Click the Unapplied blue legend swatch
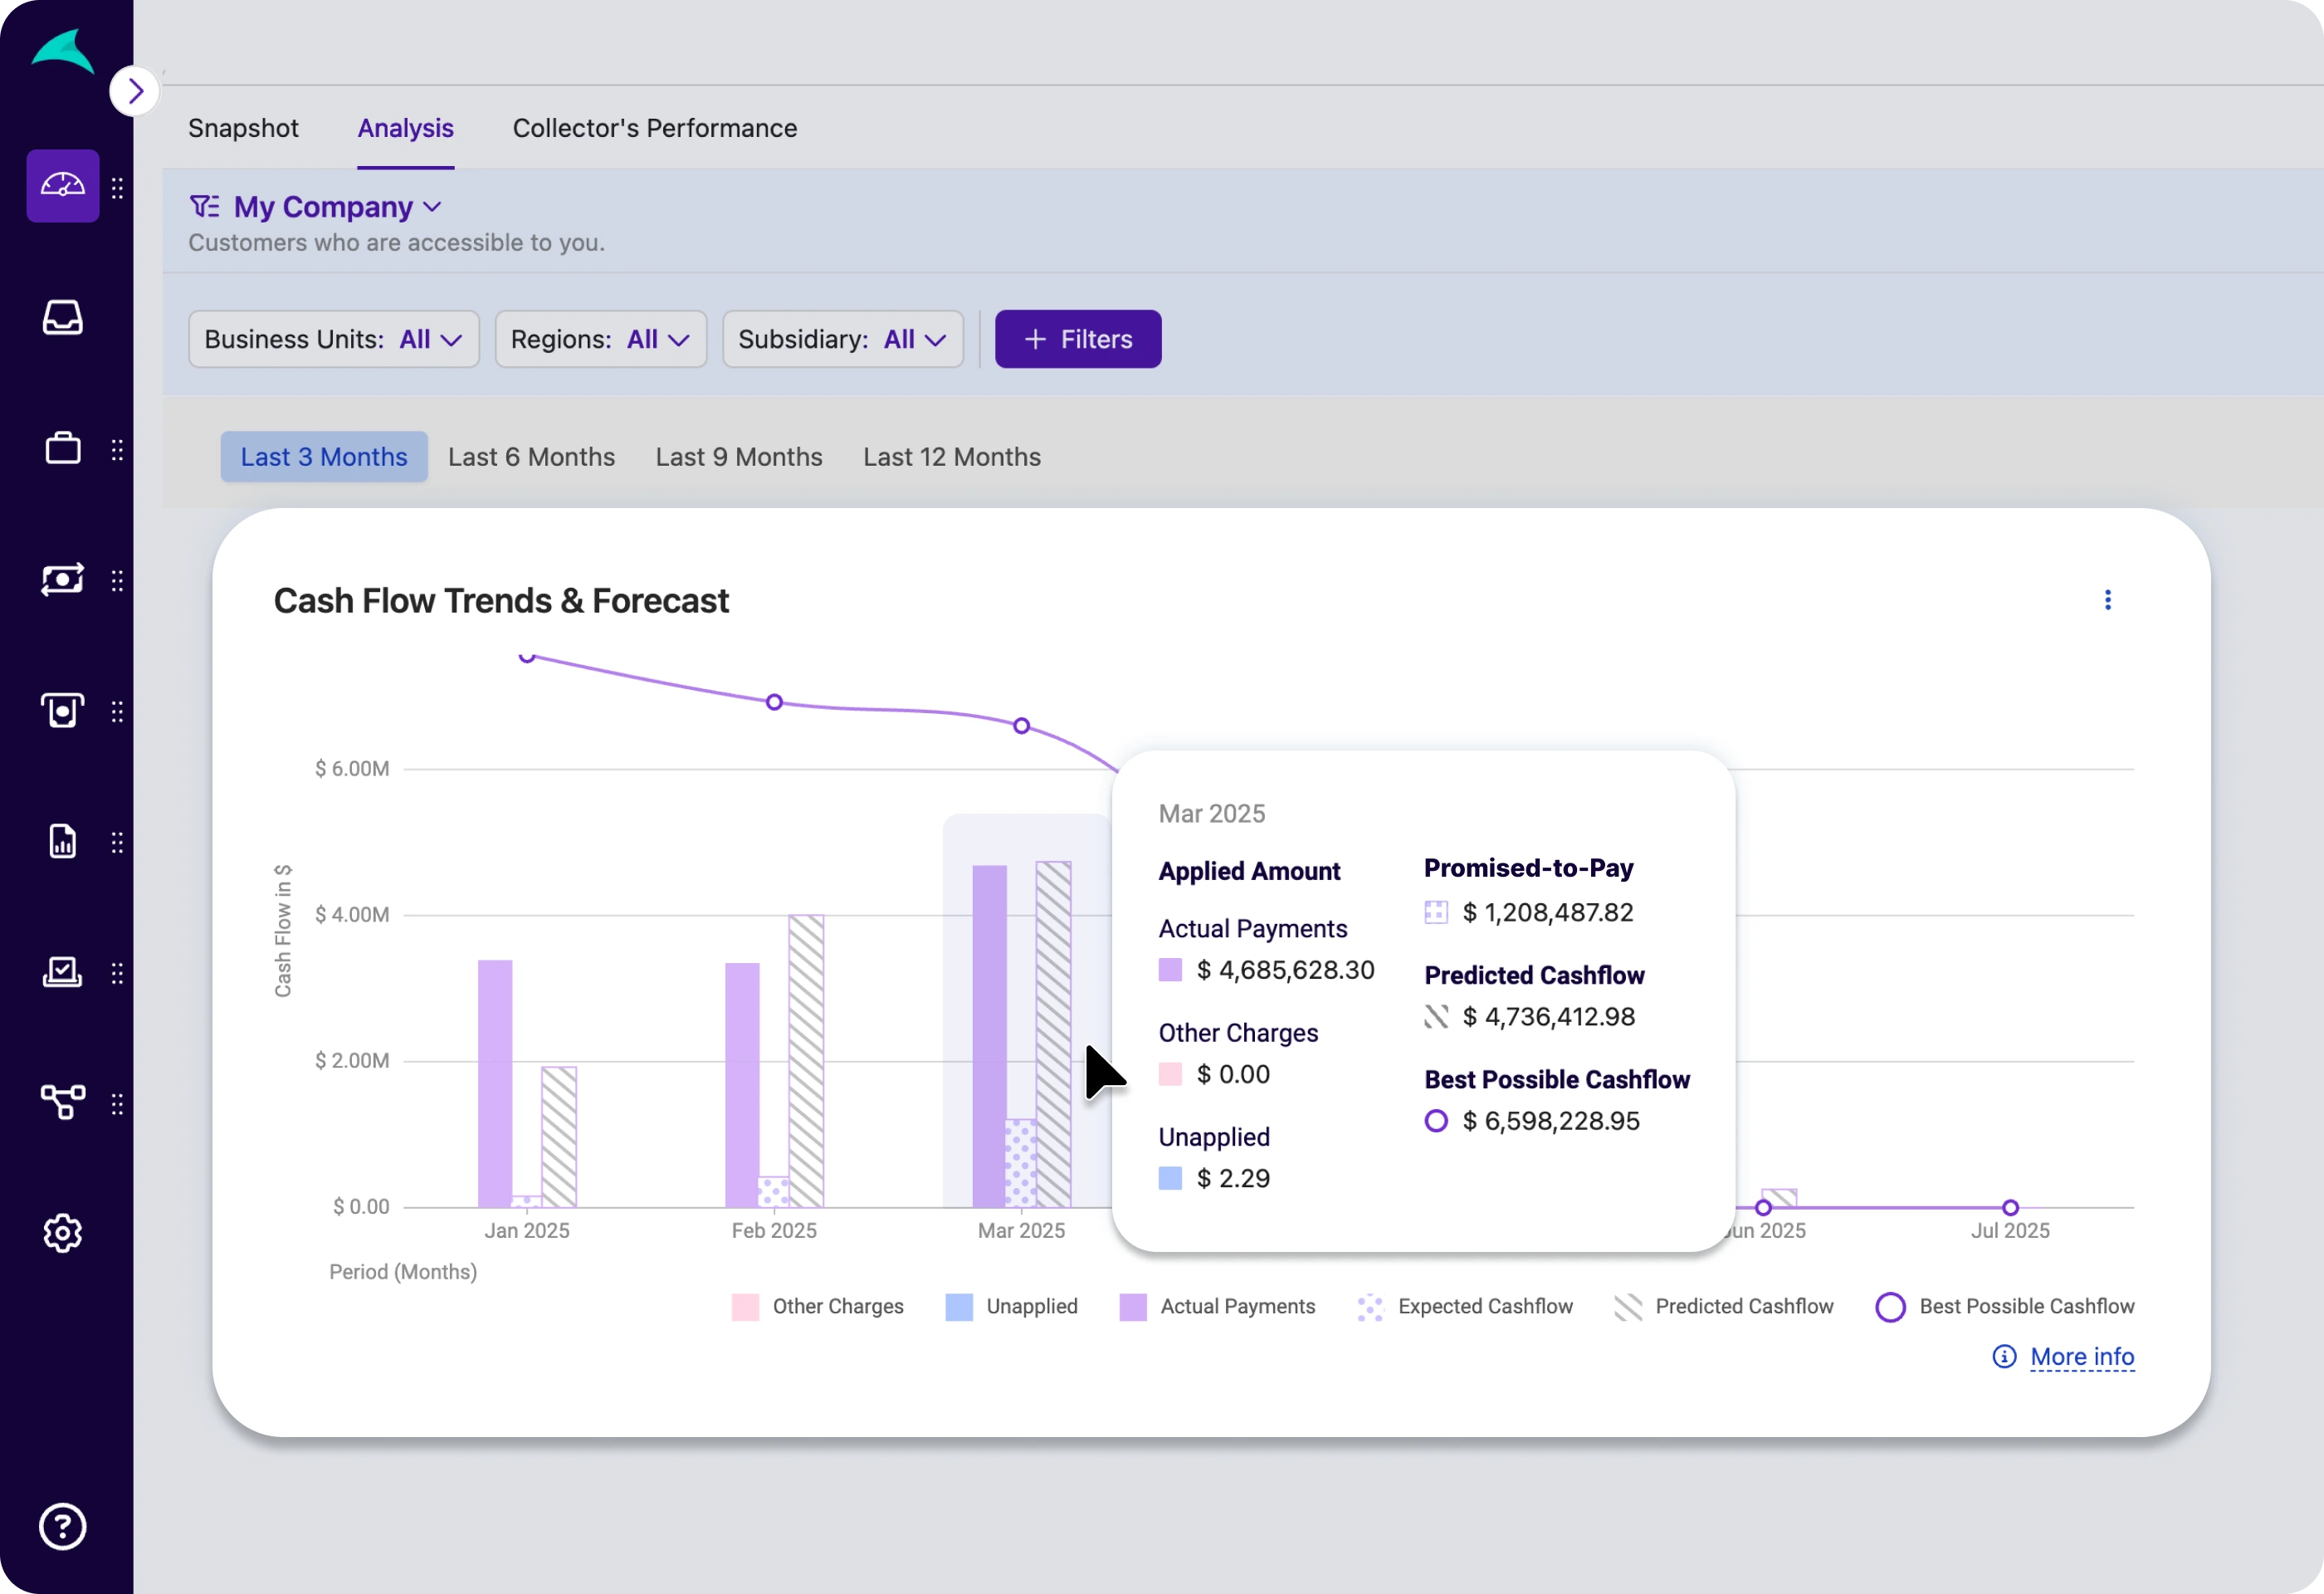 959,1307
